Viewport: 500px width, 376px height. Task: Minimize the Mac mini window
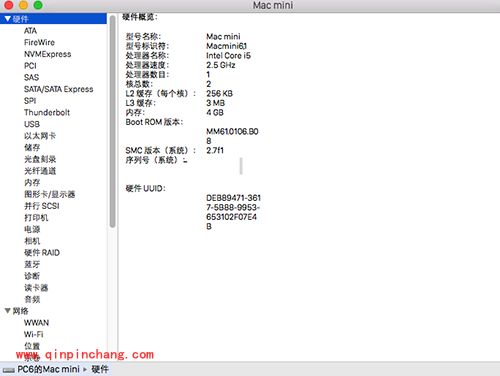coord(23,5)
